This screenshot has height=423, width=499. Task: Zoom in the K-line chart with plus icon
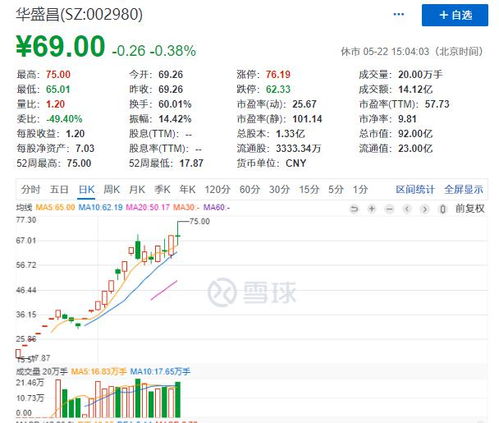coord(372,209)
